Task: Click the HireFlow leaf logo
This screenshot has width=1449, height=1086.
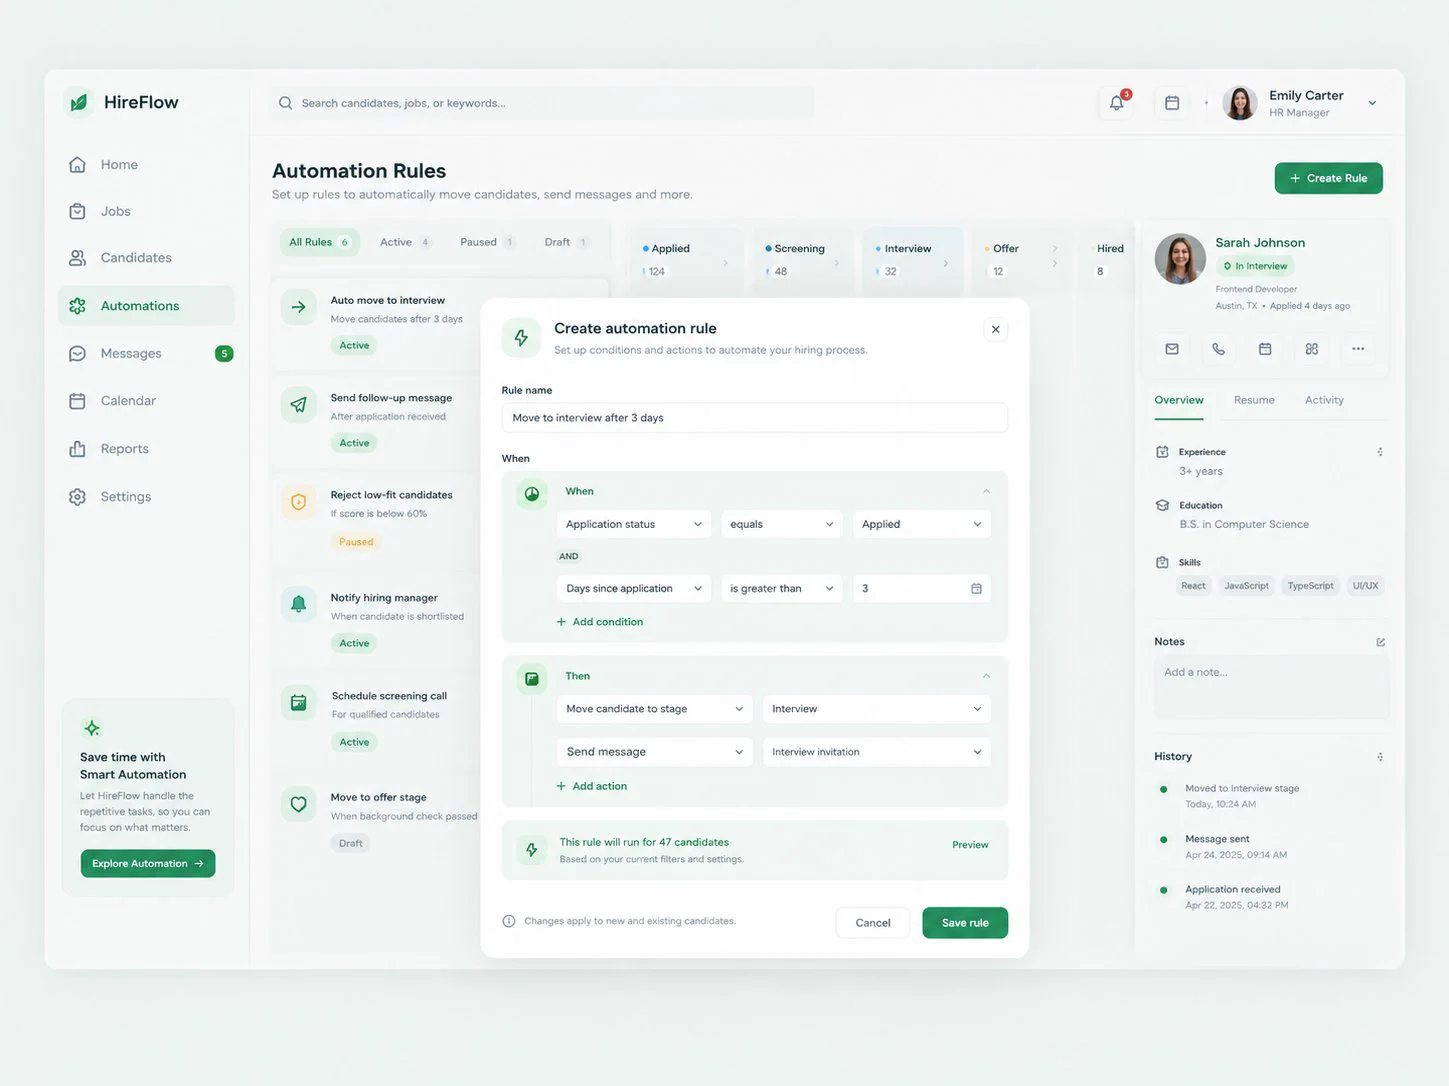Action: coord(79,102)
